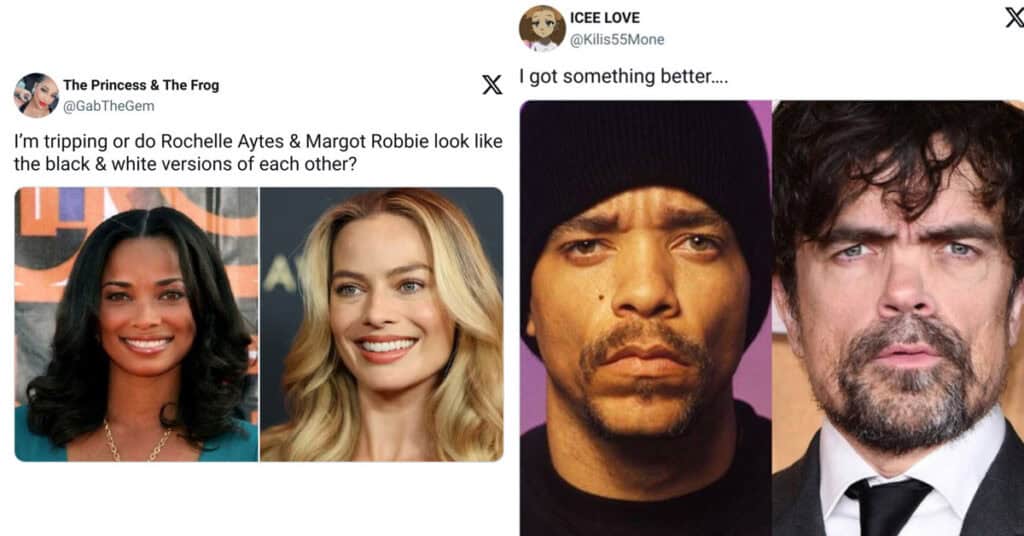Open photo of man wearing black beanie
The width and height of the screenshot is (1024, 536).
tap(645, 318)
